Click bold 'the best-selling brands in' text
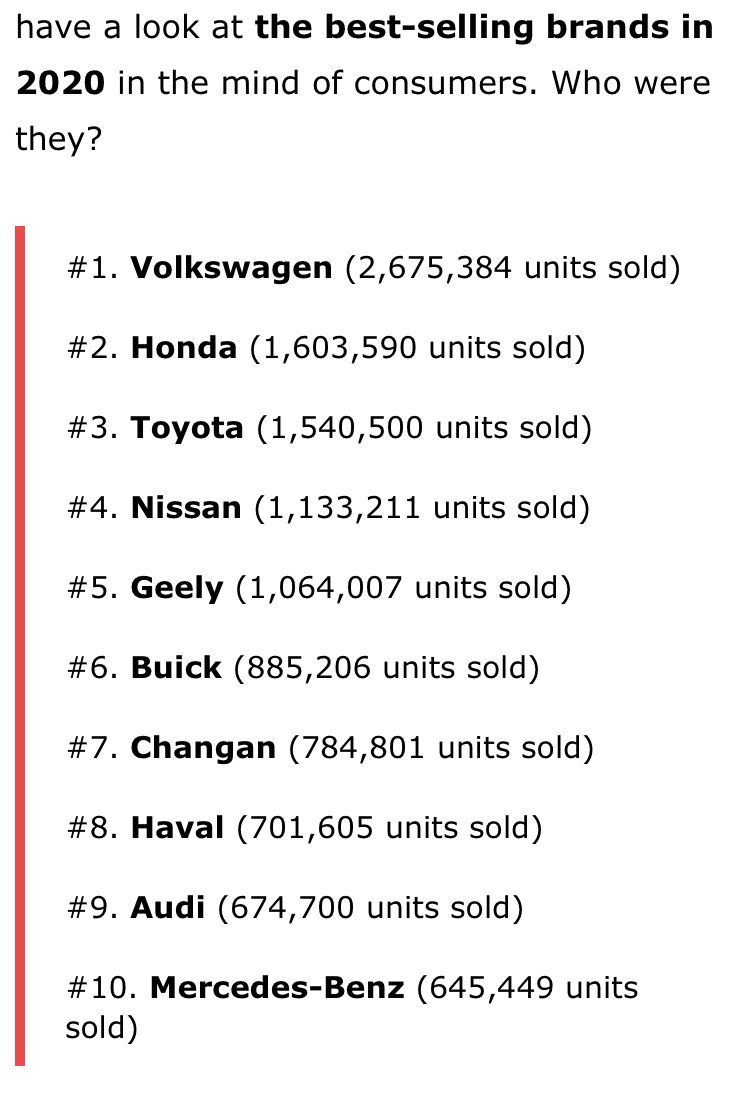Image resolution: width=750 pixels, height=1104 pixels. [x=484, y=28]
